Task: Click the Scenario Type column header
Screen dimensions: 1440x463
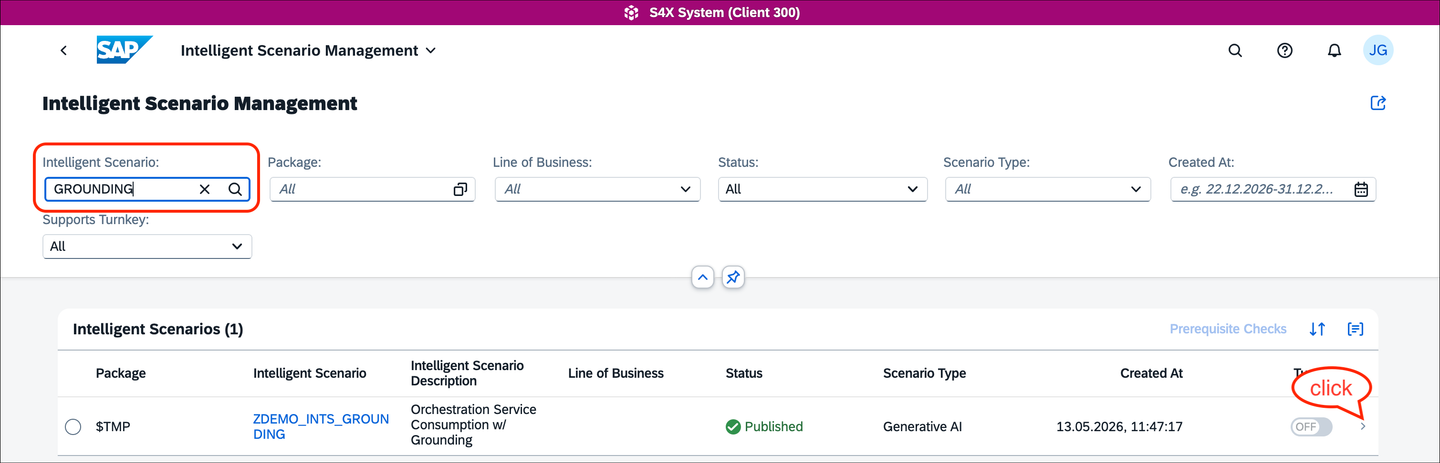Action: pos(925,373)
